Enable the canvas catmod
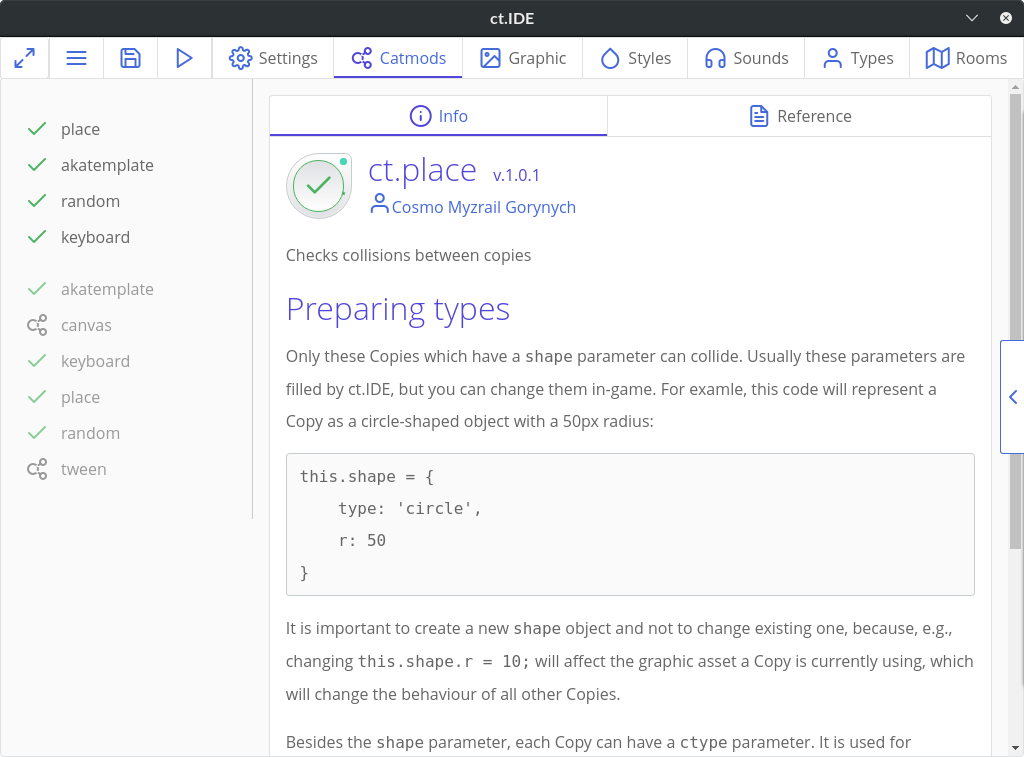Viewport: 1024px width, 757px height. coord(85,325)
